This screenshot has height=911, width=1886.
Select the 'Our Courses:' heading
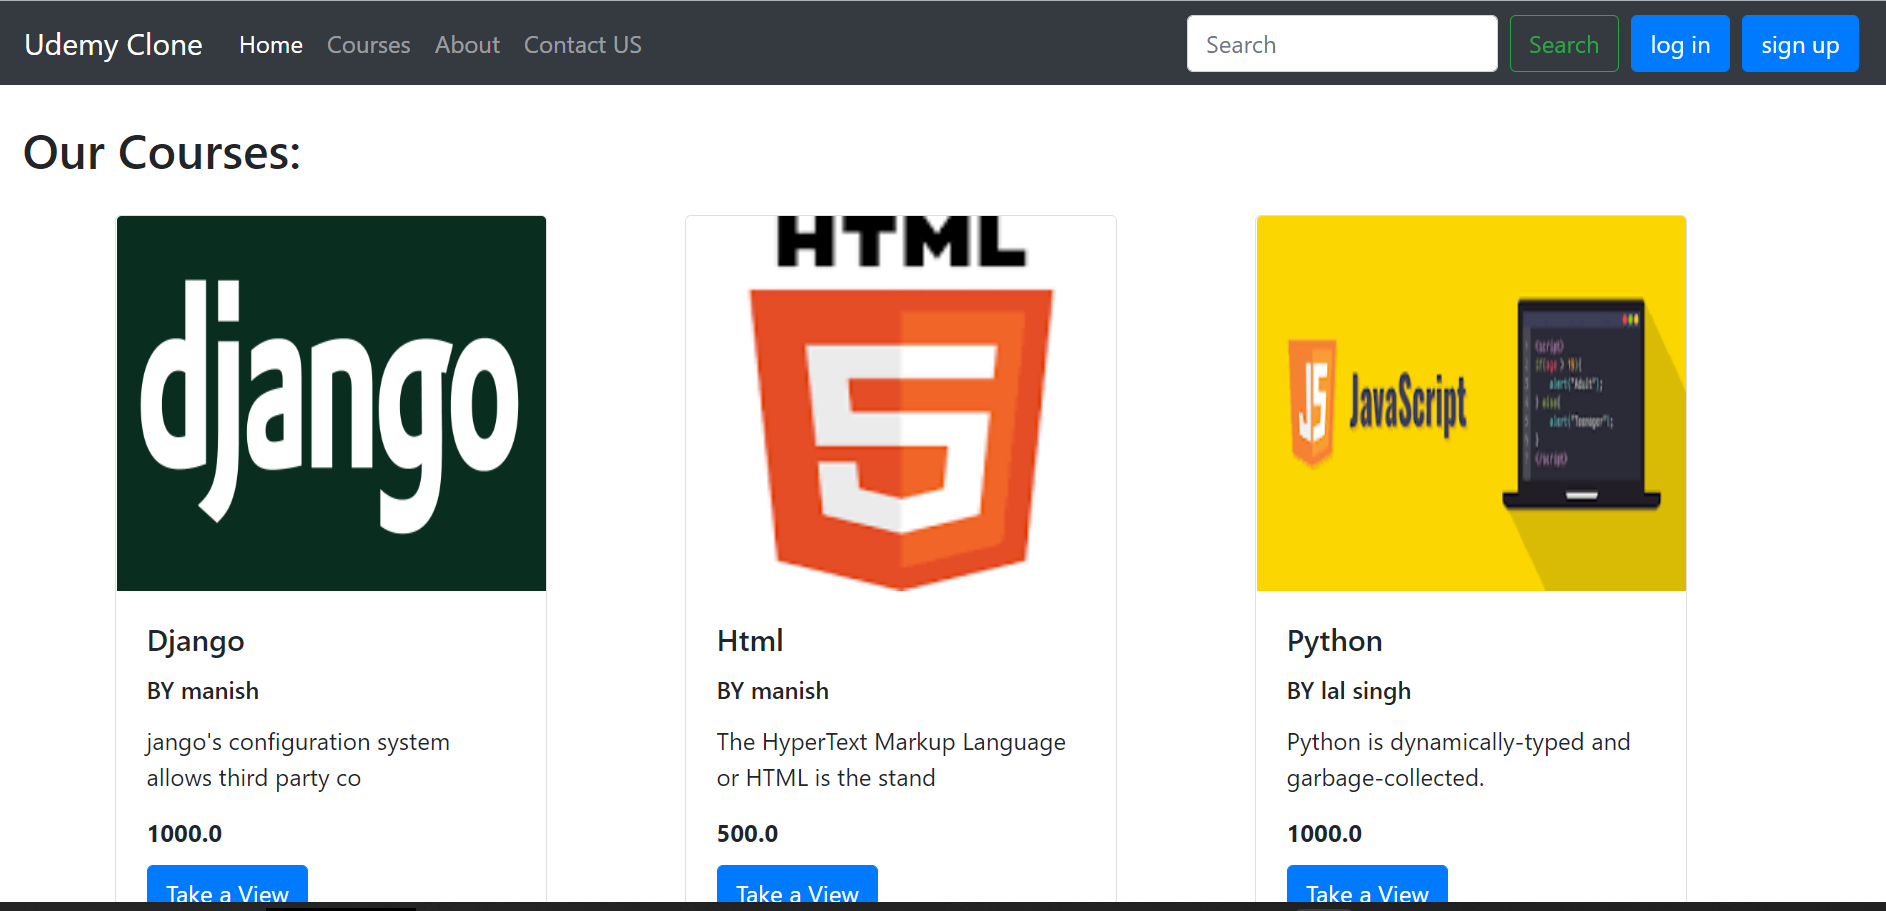[x=162, y=153]
